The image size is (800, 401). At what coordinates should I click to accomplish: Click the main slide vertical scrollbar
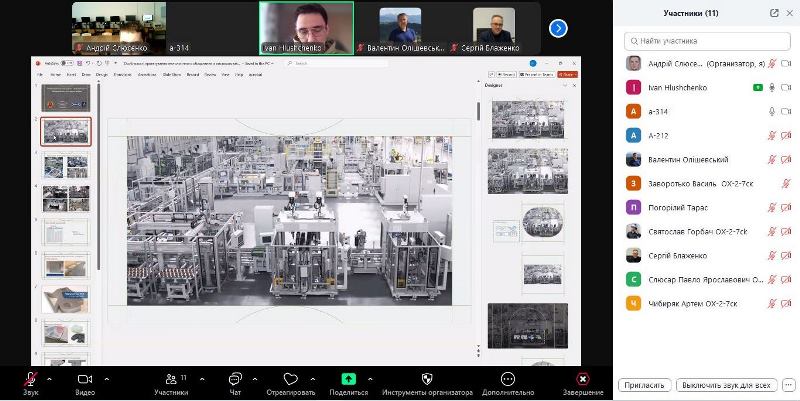478,111
